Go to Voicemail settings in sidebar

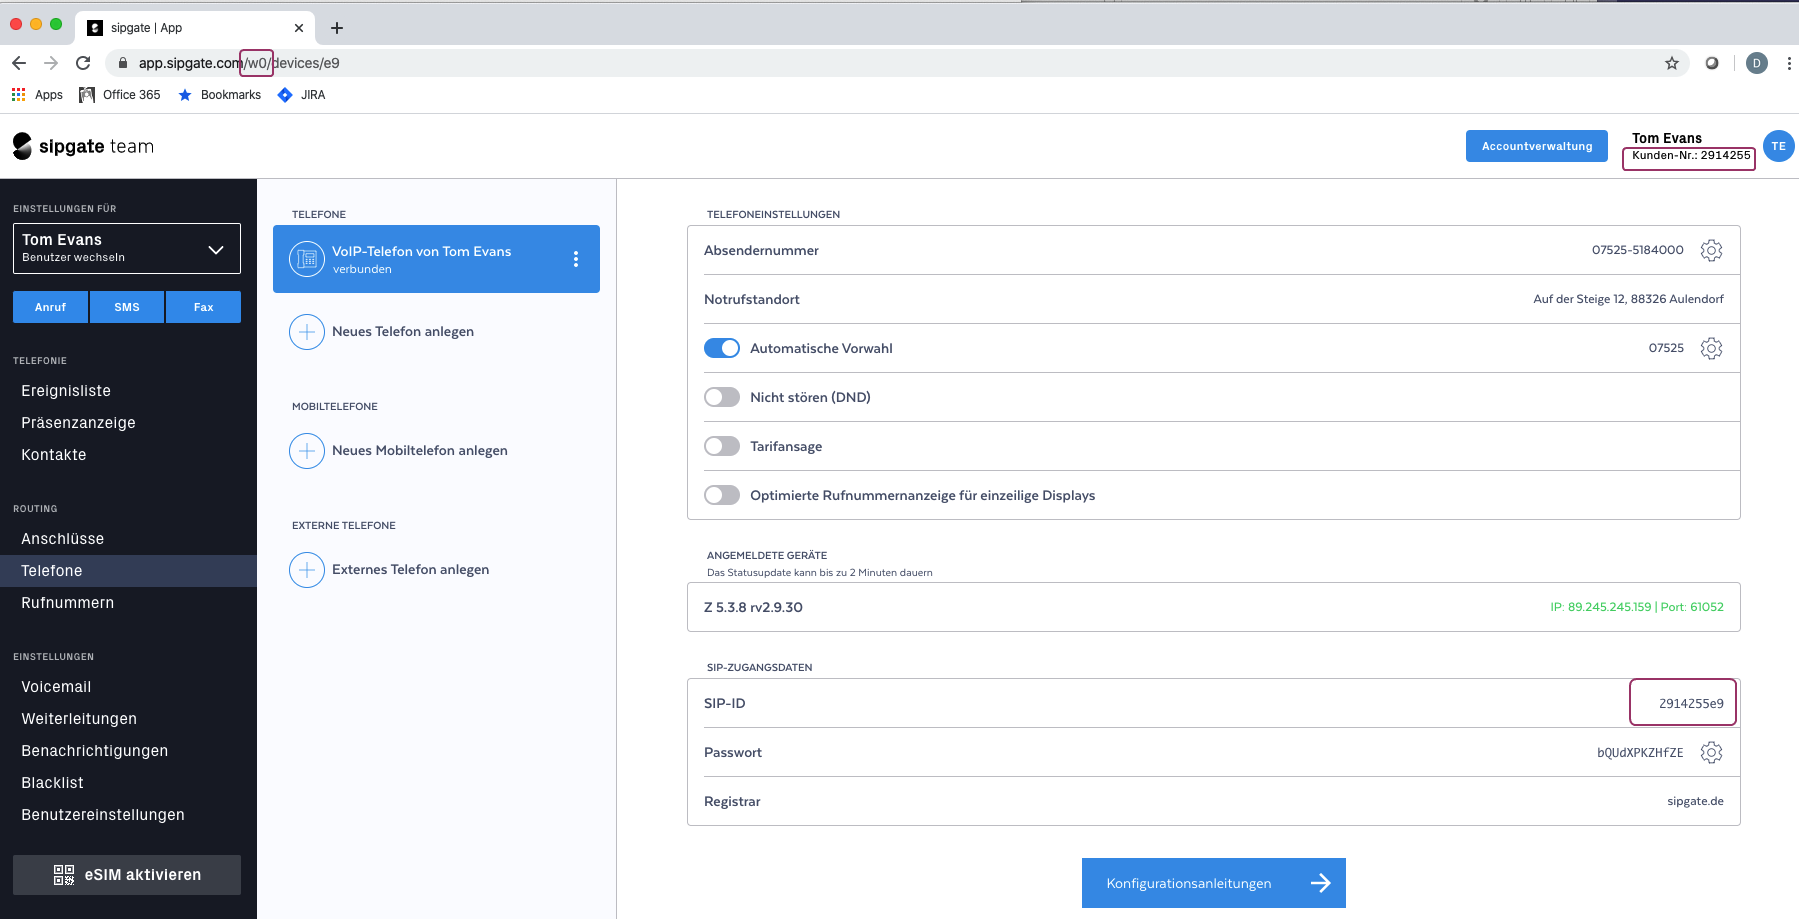(56, 687)
